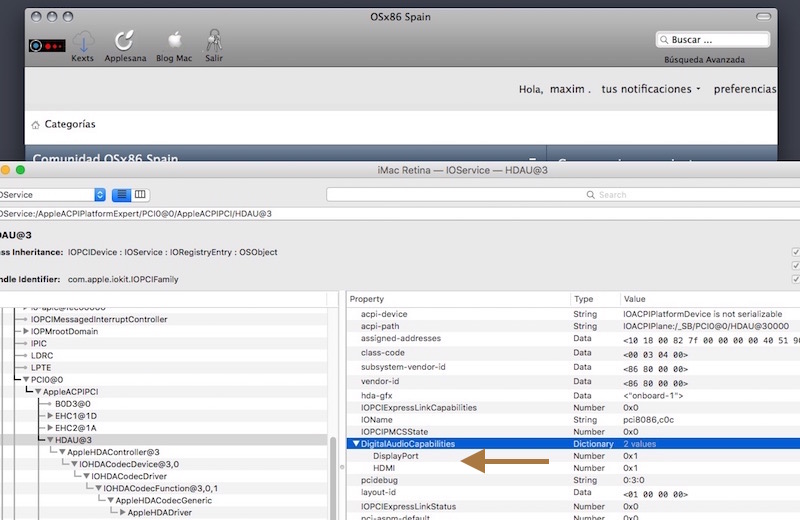
Task: Select IOPCIExpressLinkStatus property row
Action: point(573,507)
